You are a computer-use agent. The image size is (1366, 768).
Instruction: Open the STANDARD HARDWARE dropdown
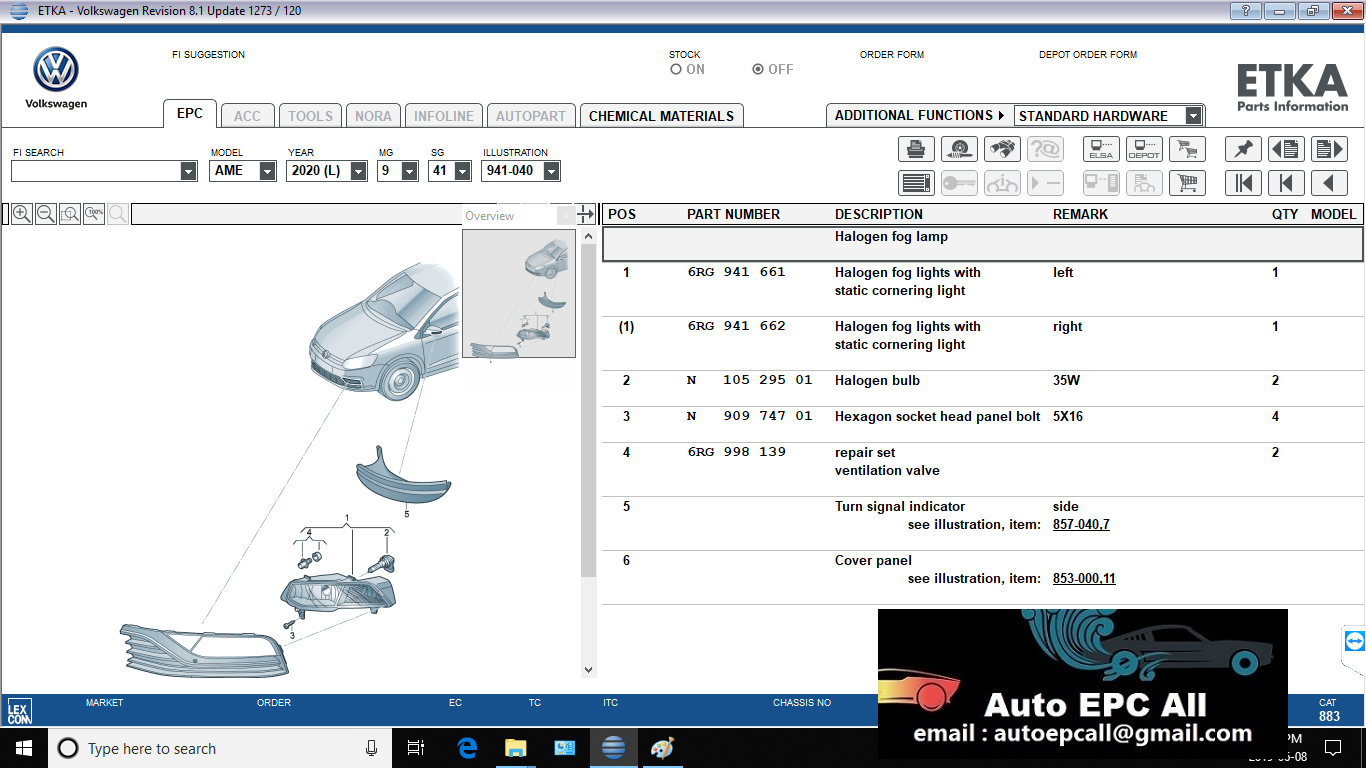point(1193,116)
